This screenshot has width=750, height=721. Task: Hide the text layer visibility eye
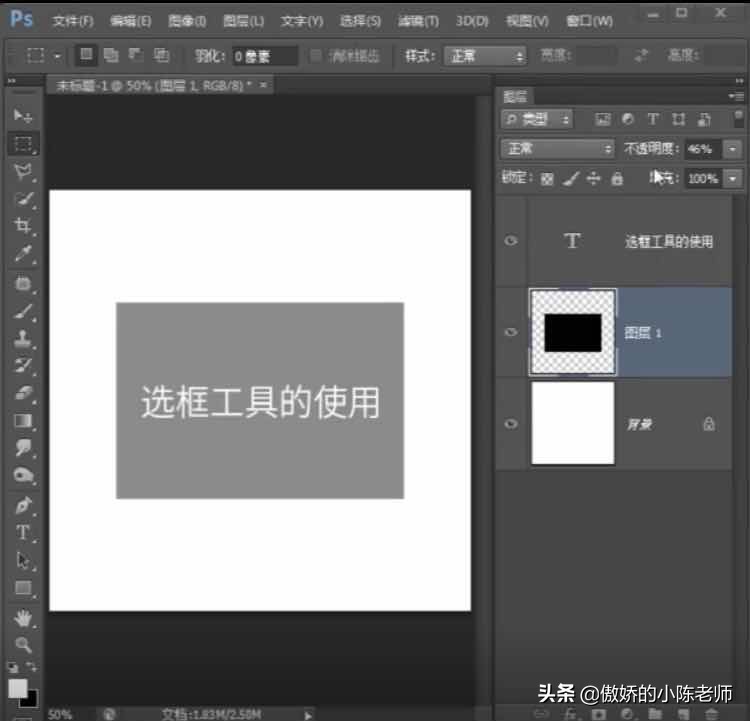click(511, 241)
